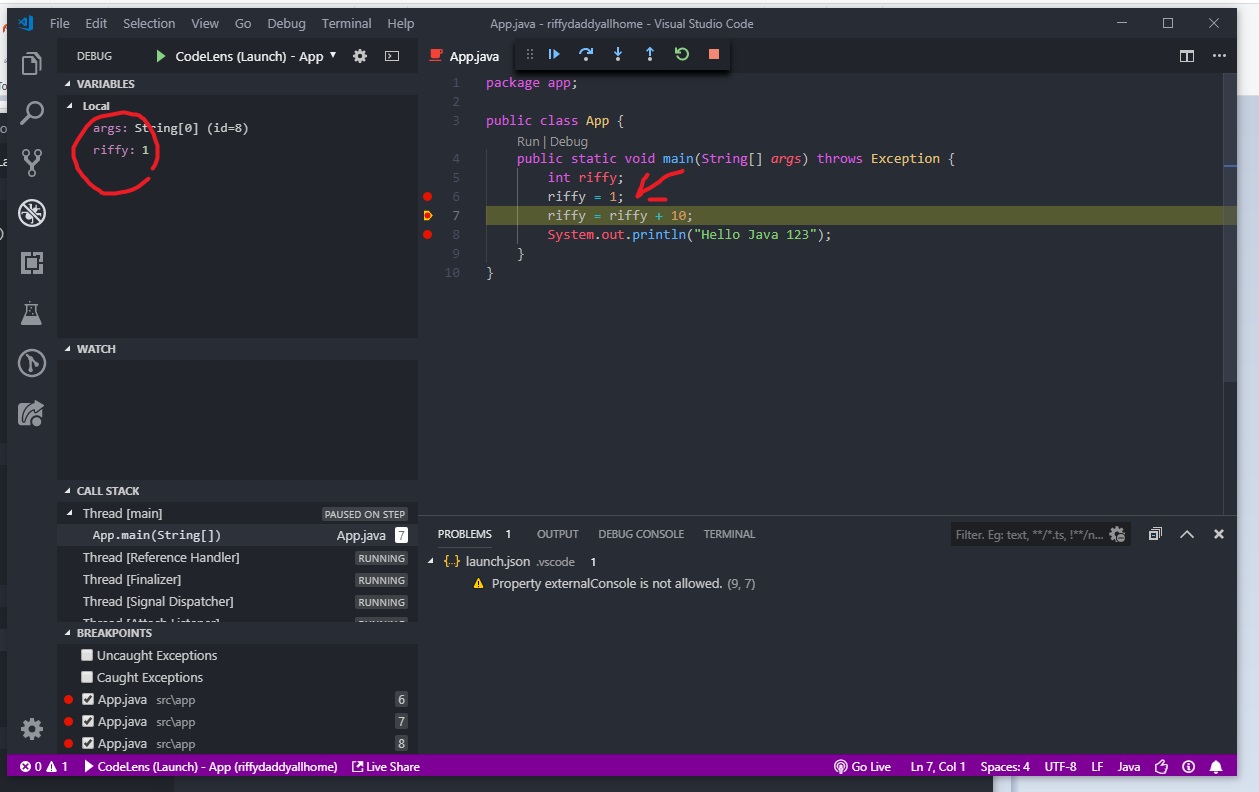The image size is (1259, 792).
Task: Close the bottom panel
Action: coord(1219,534)
